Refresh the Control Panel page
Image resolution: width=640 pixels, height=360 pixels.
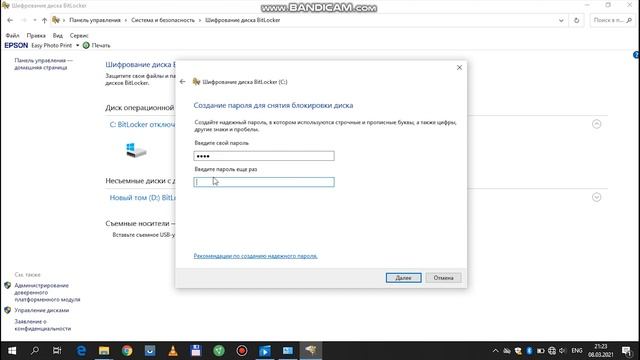click(576, 20)
